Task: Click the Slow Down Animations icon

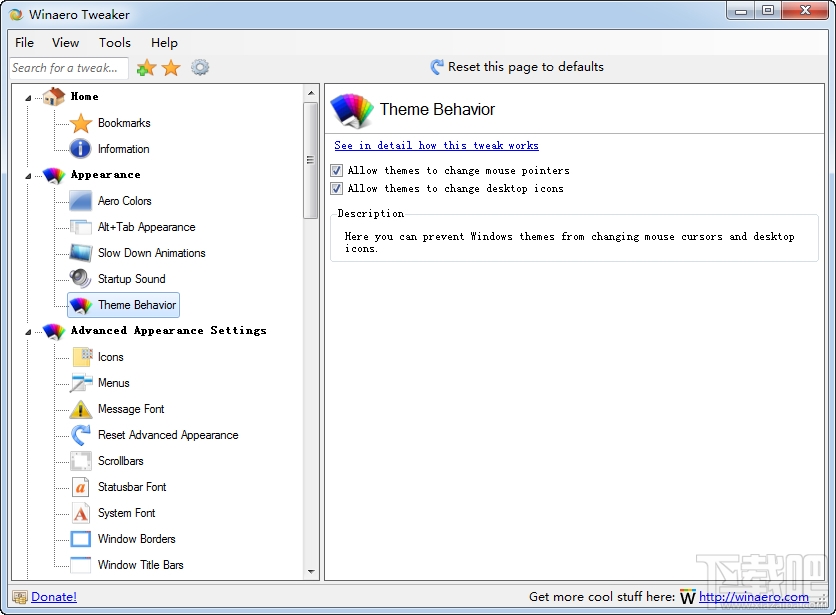Action: (x=81, y=252)
